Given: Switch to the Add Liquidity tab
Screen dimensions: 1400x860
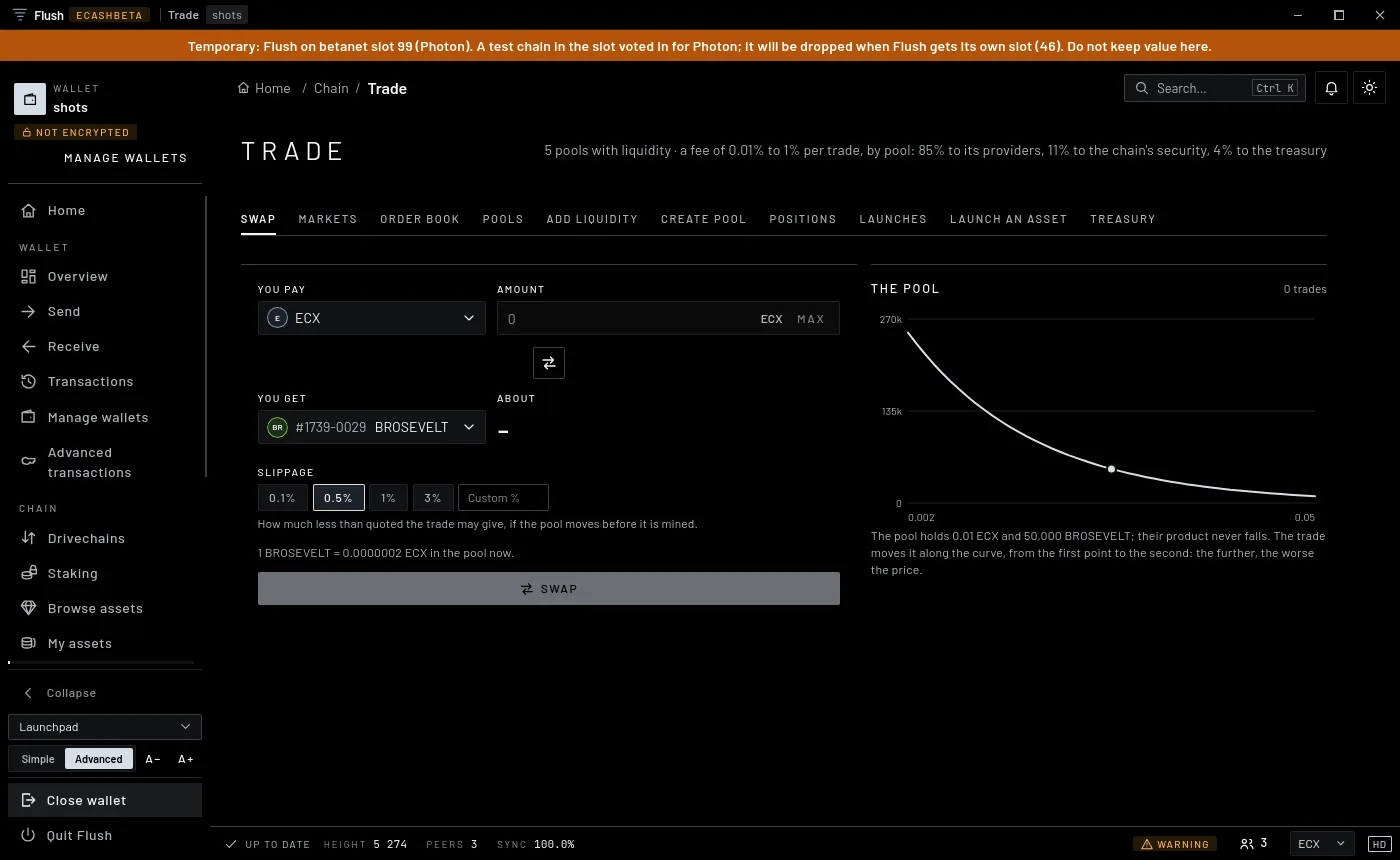Looking at the screenshot, I should (592, 219).
